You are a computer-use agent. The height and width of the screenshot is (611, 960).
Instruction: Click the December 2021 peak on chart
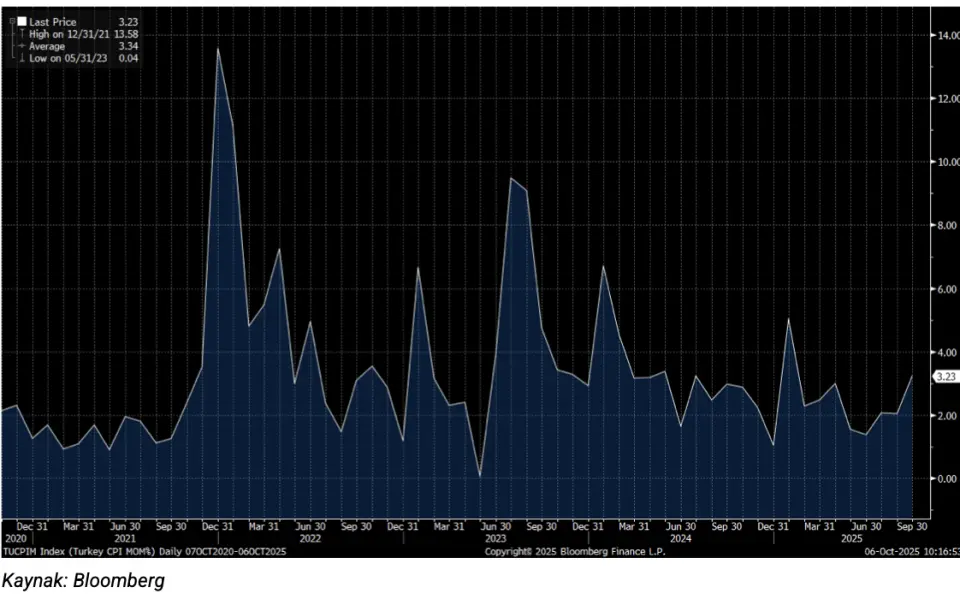click(x=217, y=49)
